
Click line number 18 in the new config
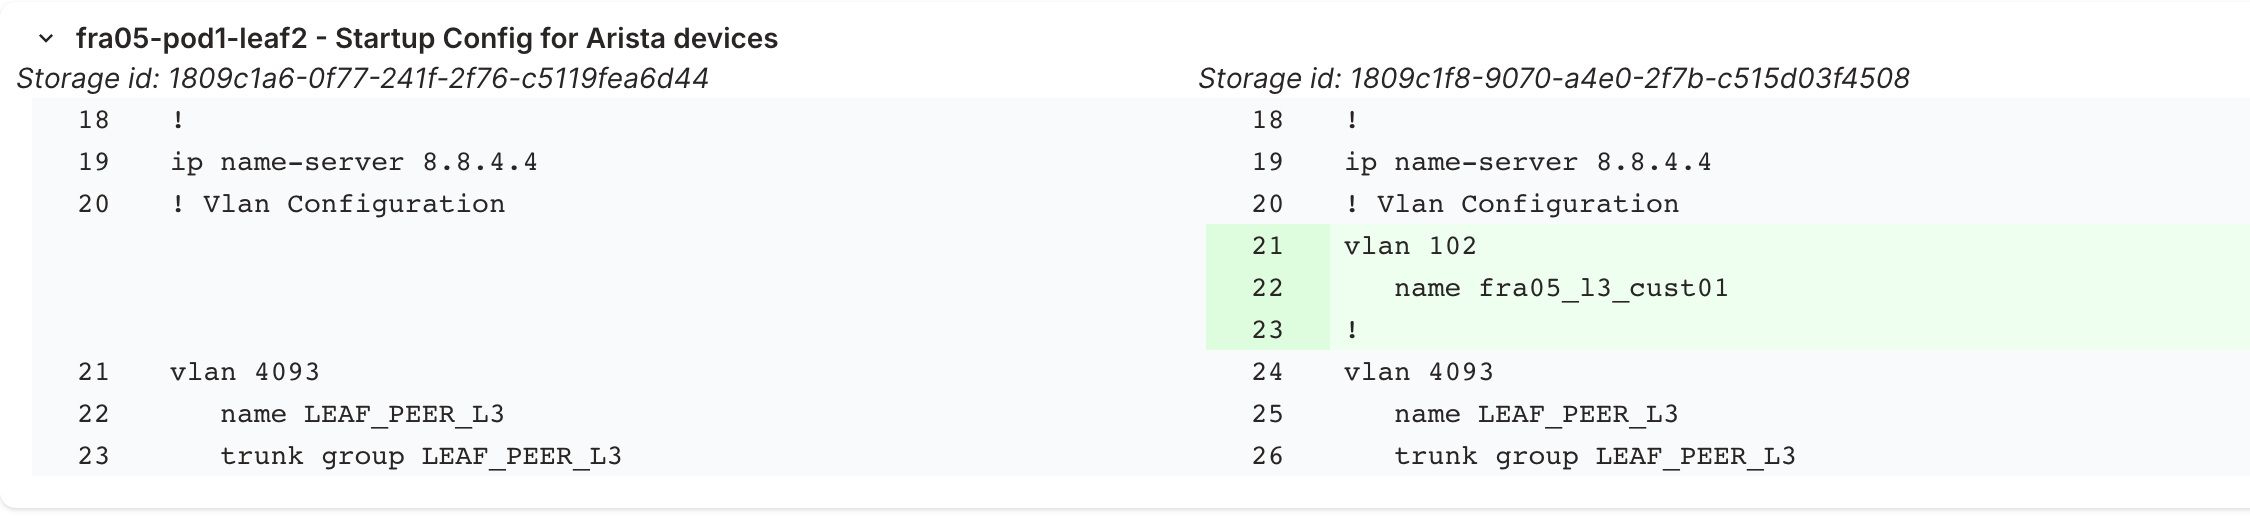(1267, 120)
